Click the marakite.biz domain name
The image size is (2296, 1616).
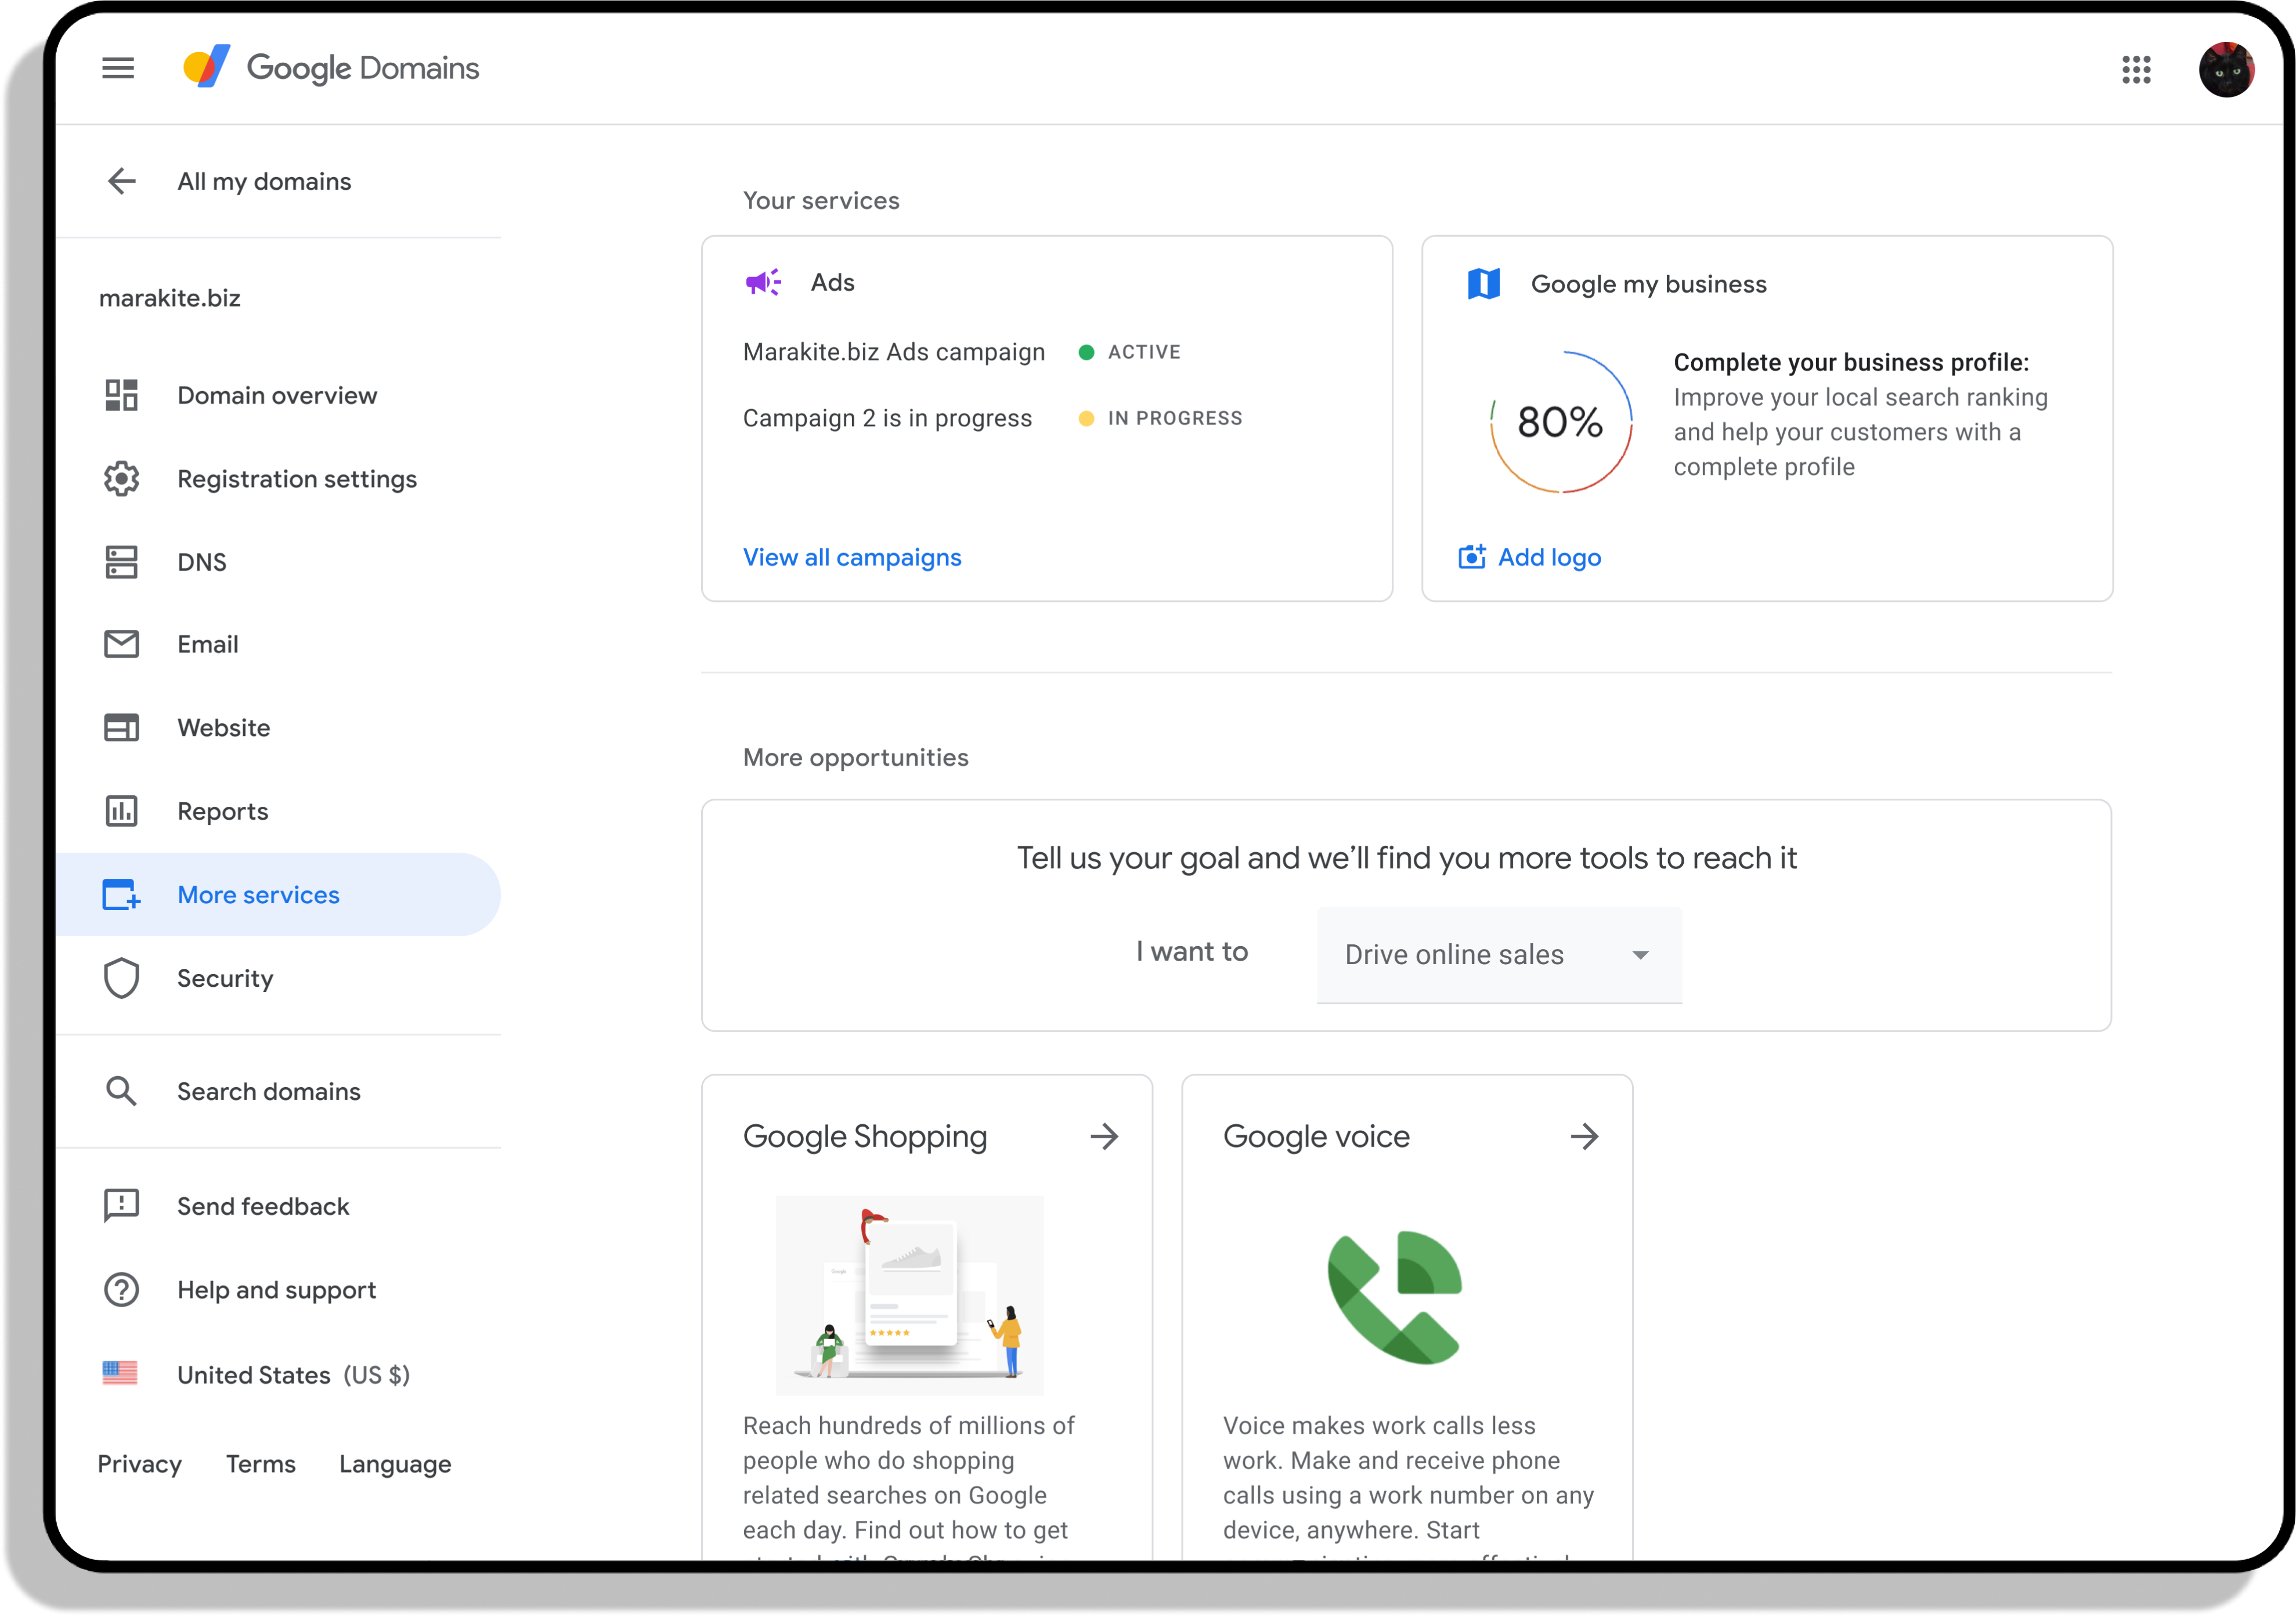tap(170, 298)
